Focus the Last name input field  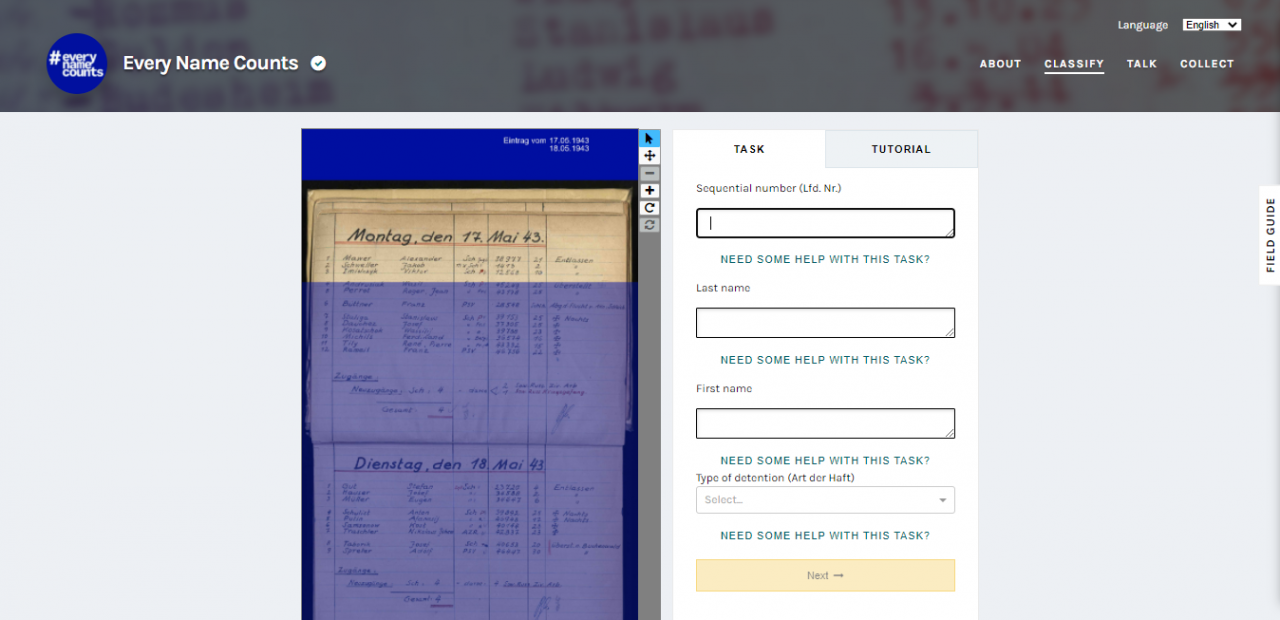click(825, 323)
